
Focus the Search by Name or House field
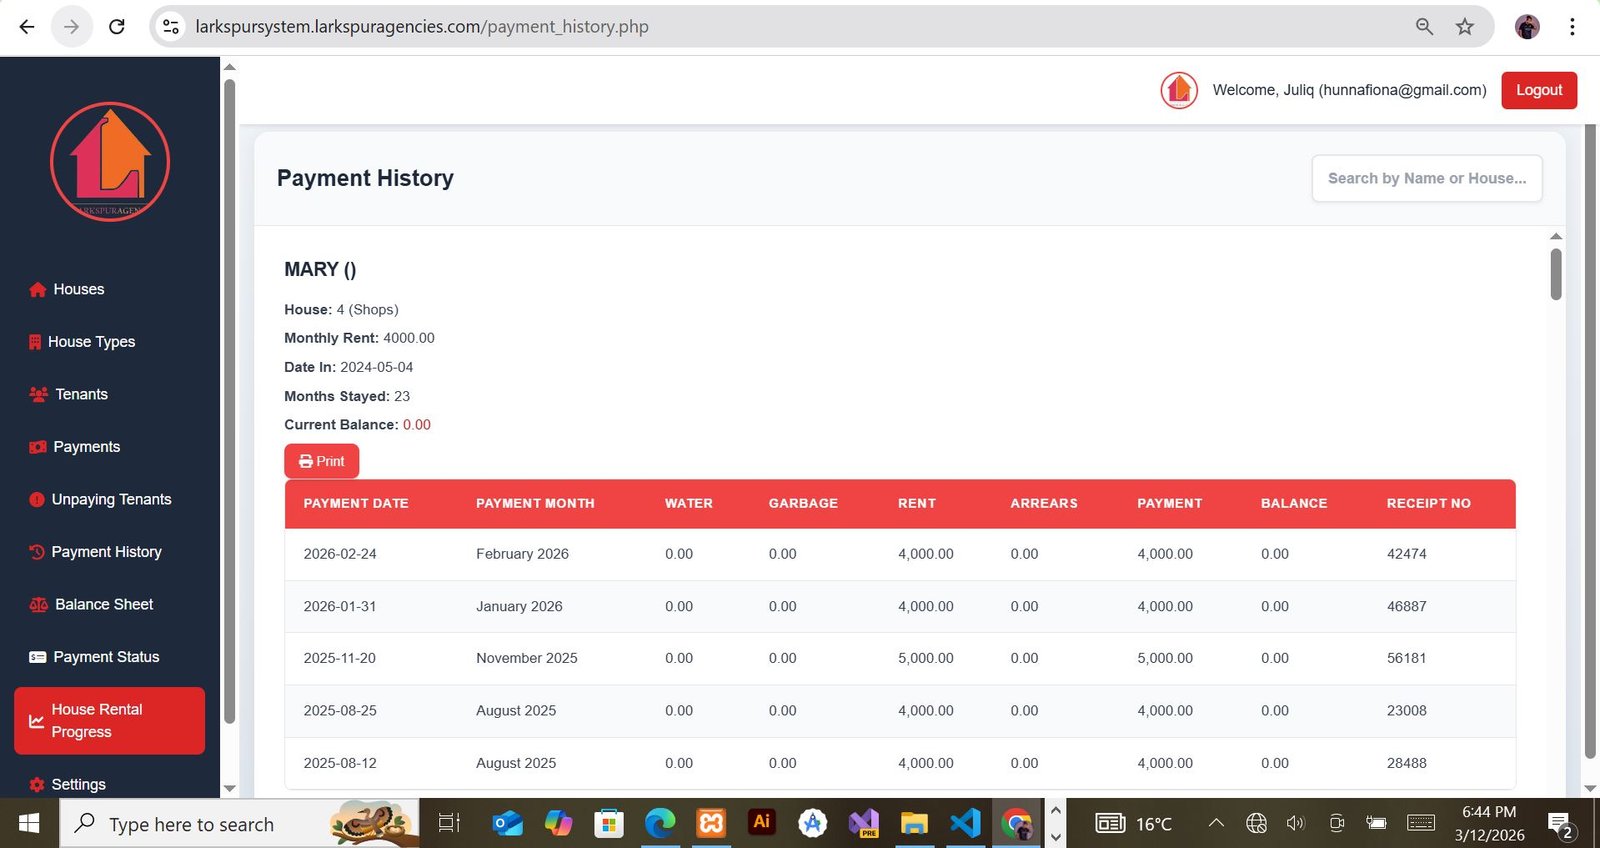pyautogui.click(x=1427, y=178)
